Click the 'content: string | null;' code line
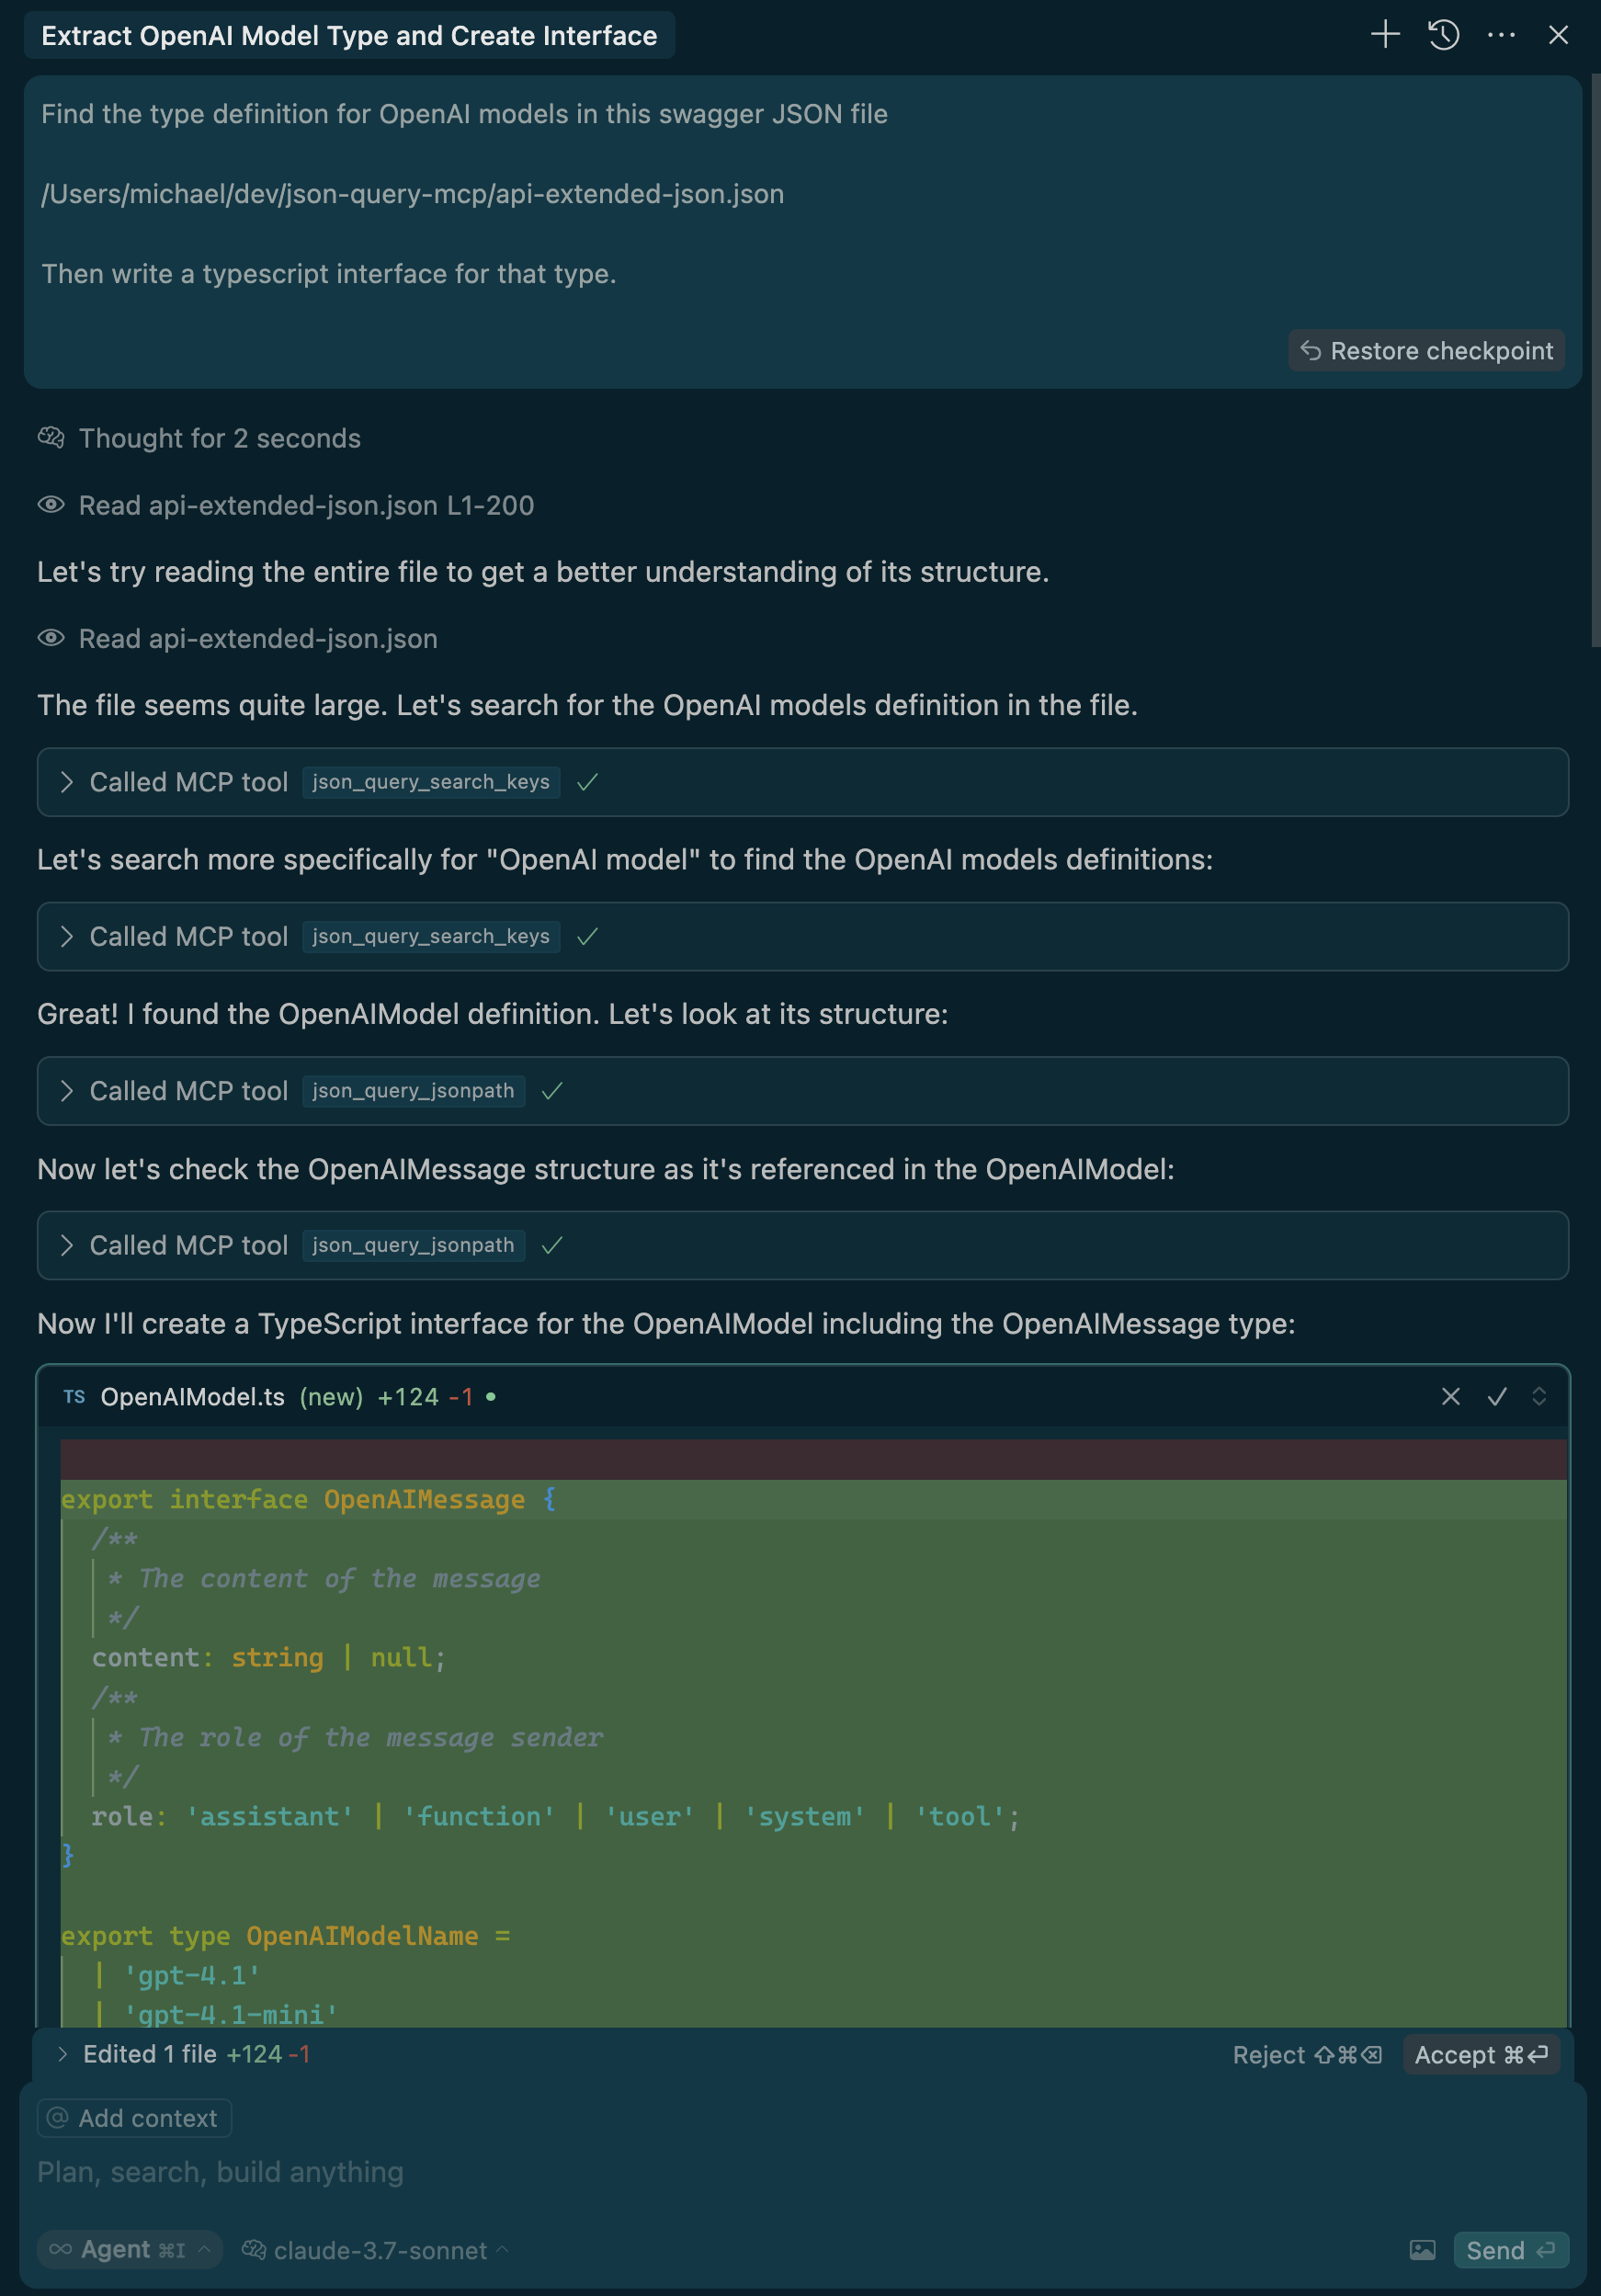The image size is (1601, 2296). pyautogui.click(x=268, y=1657)
